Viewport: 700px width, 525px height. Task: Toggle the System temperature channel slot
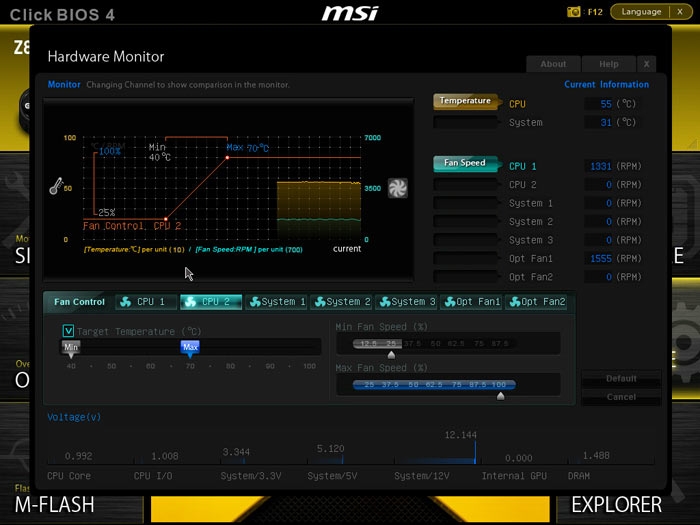[x=466, y=122]
